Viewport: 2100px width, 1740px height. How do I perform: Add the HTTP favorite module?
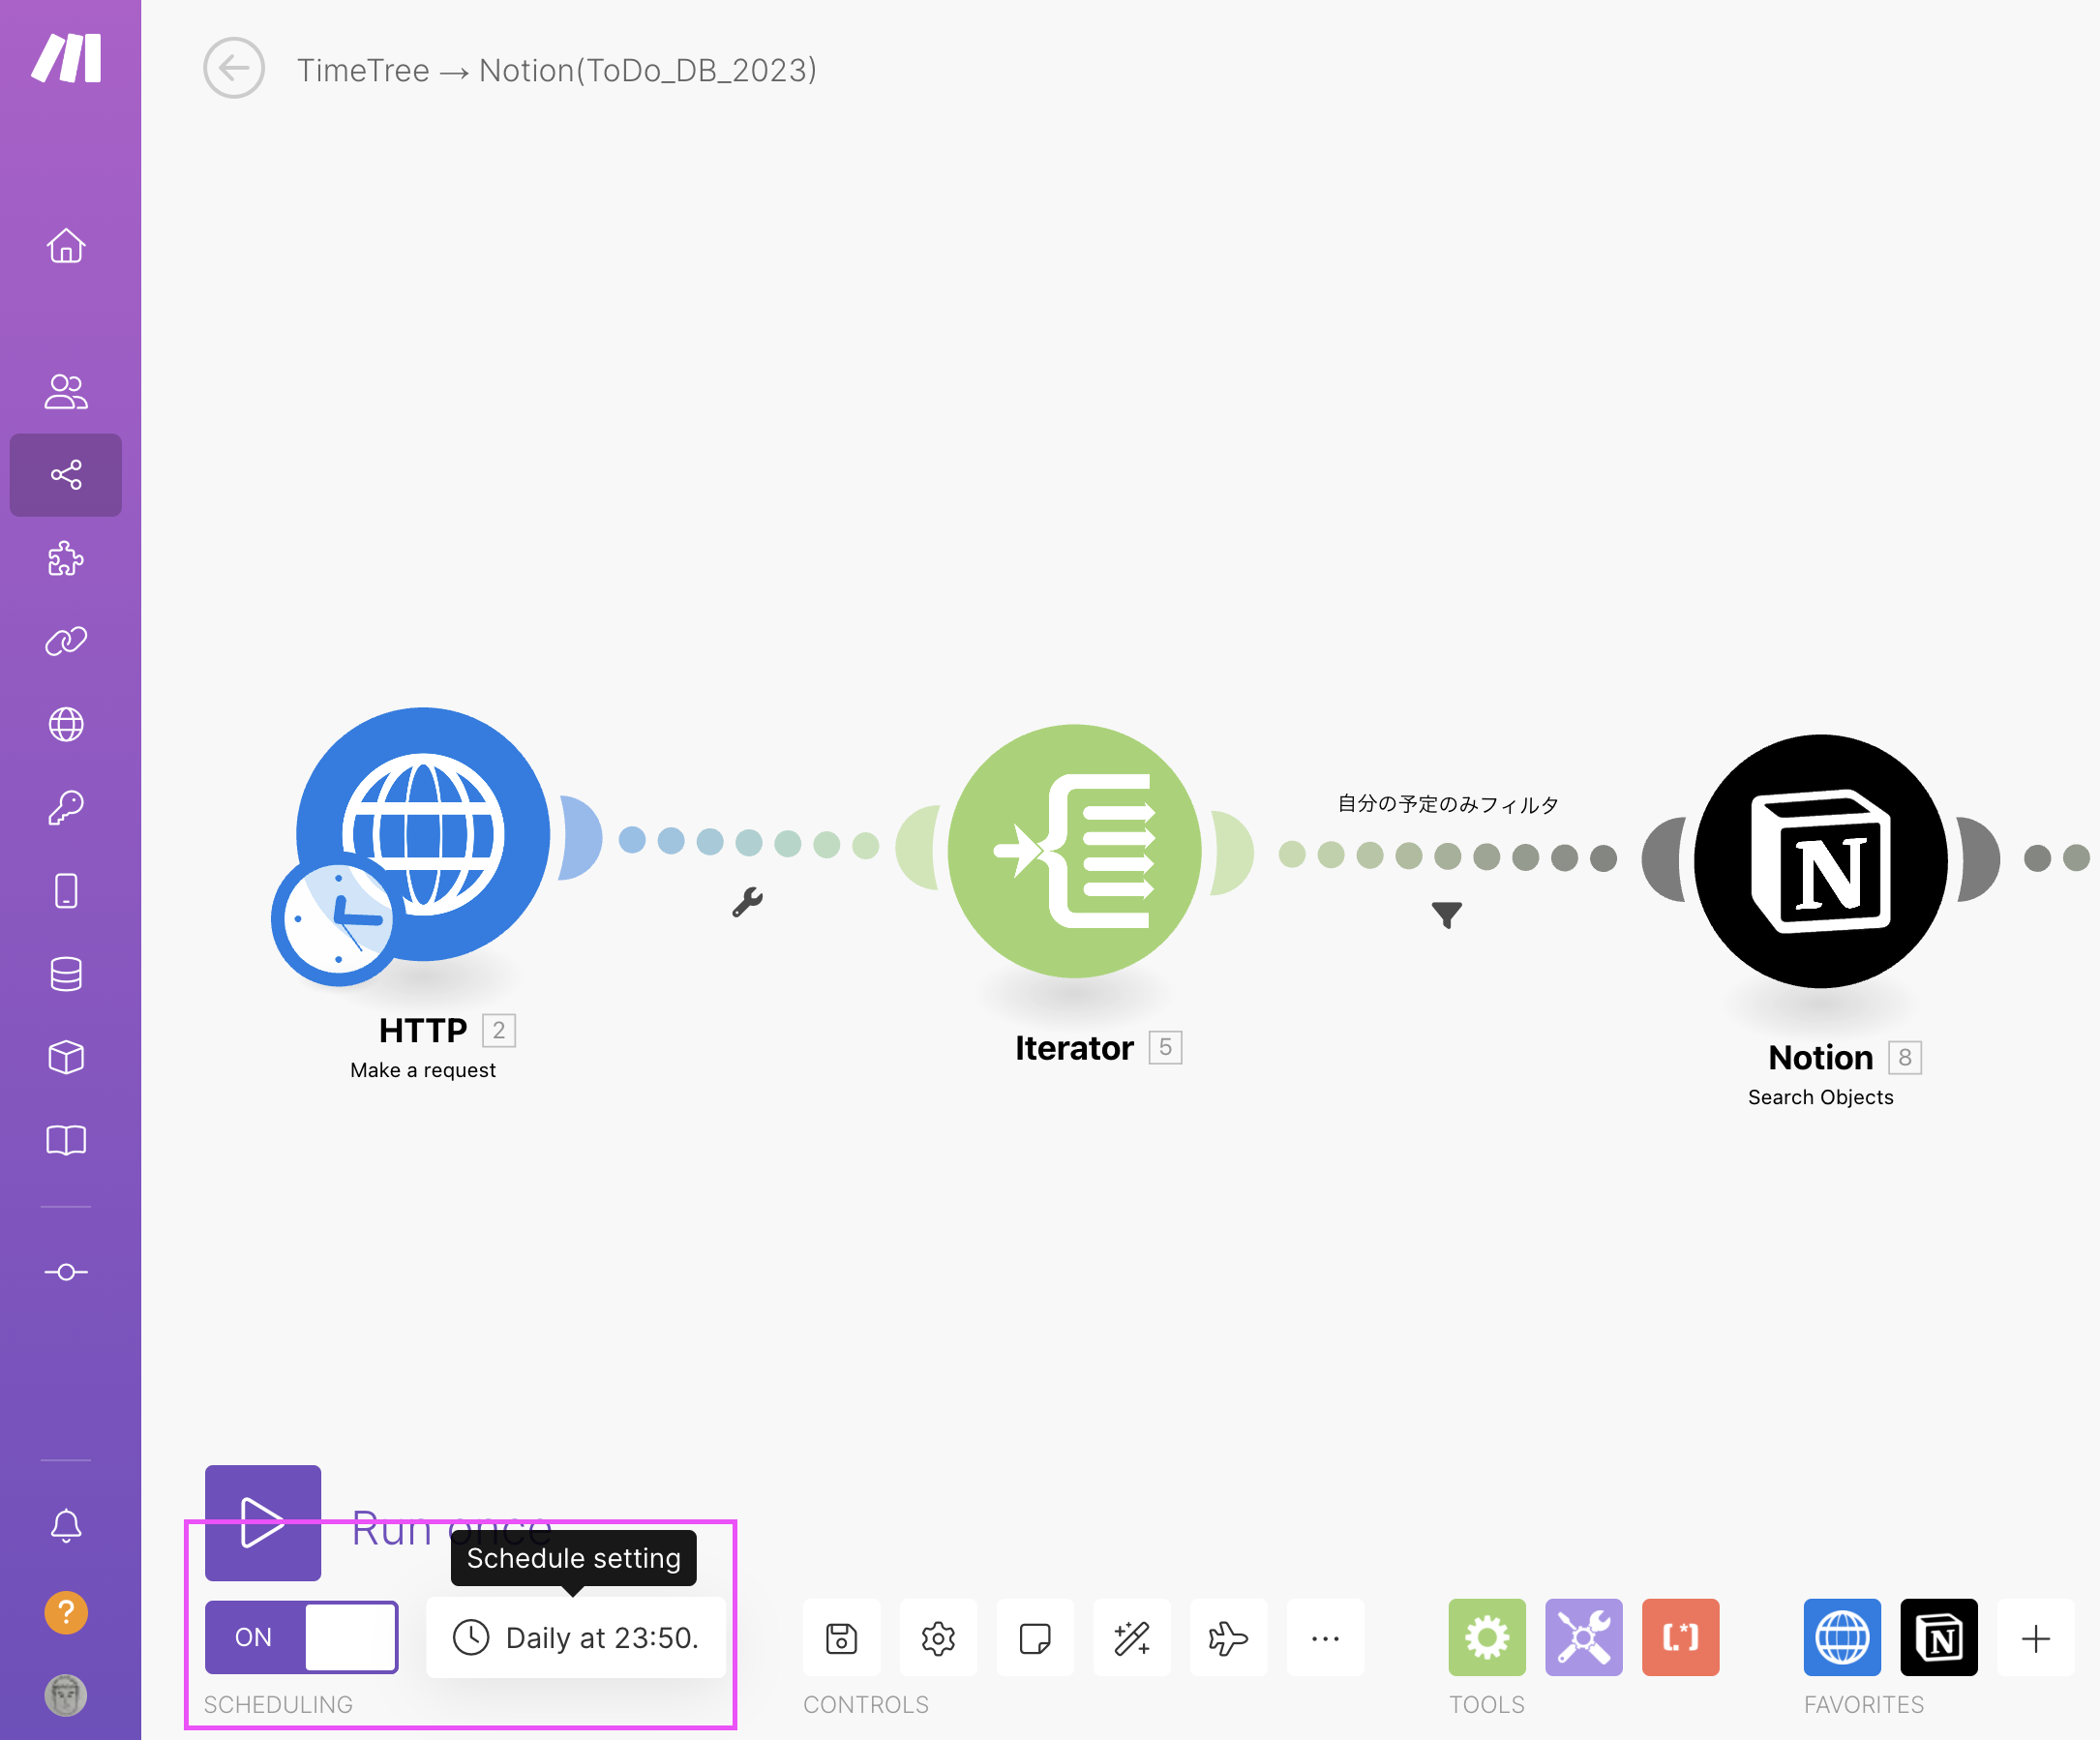click(1842, 1637)
